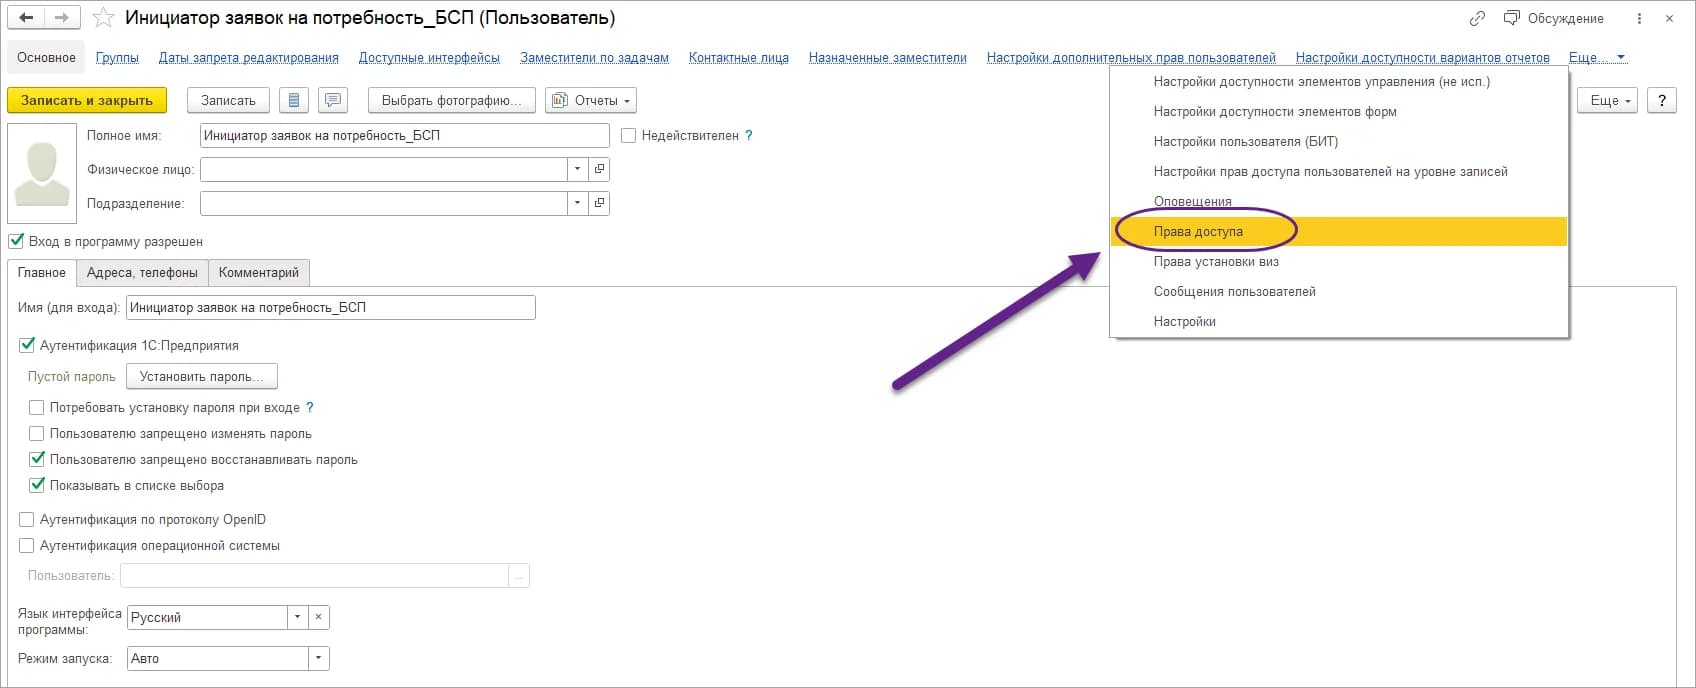Show hint next to Недействителен

click(749, 135)
